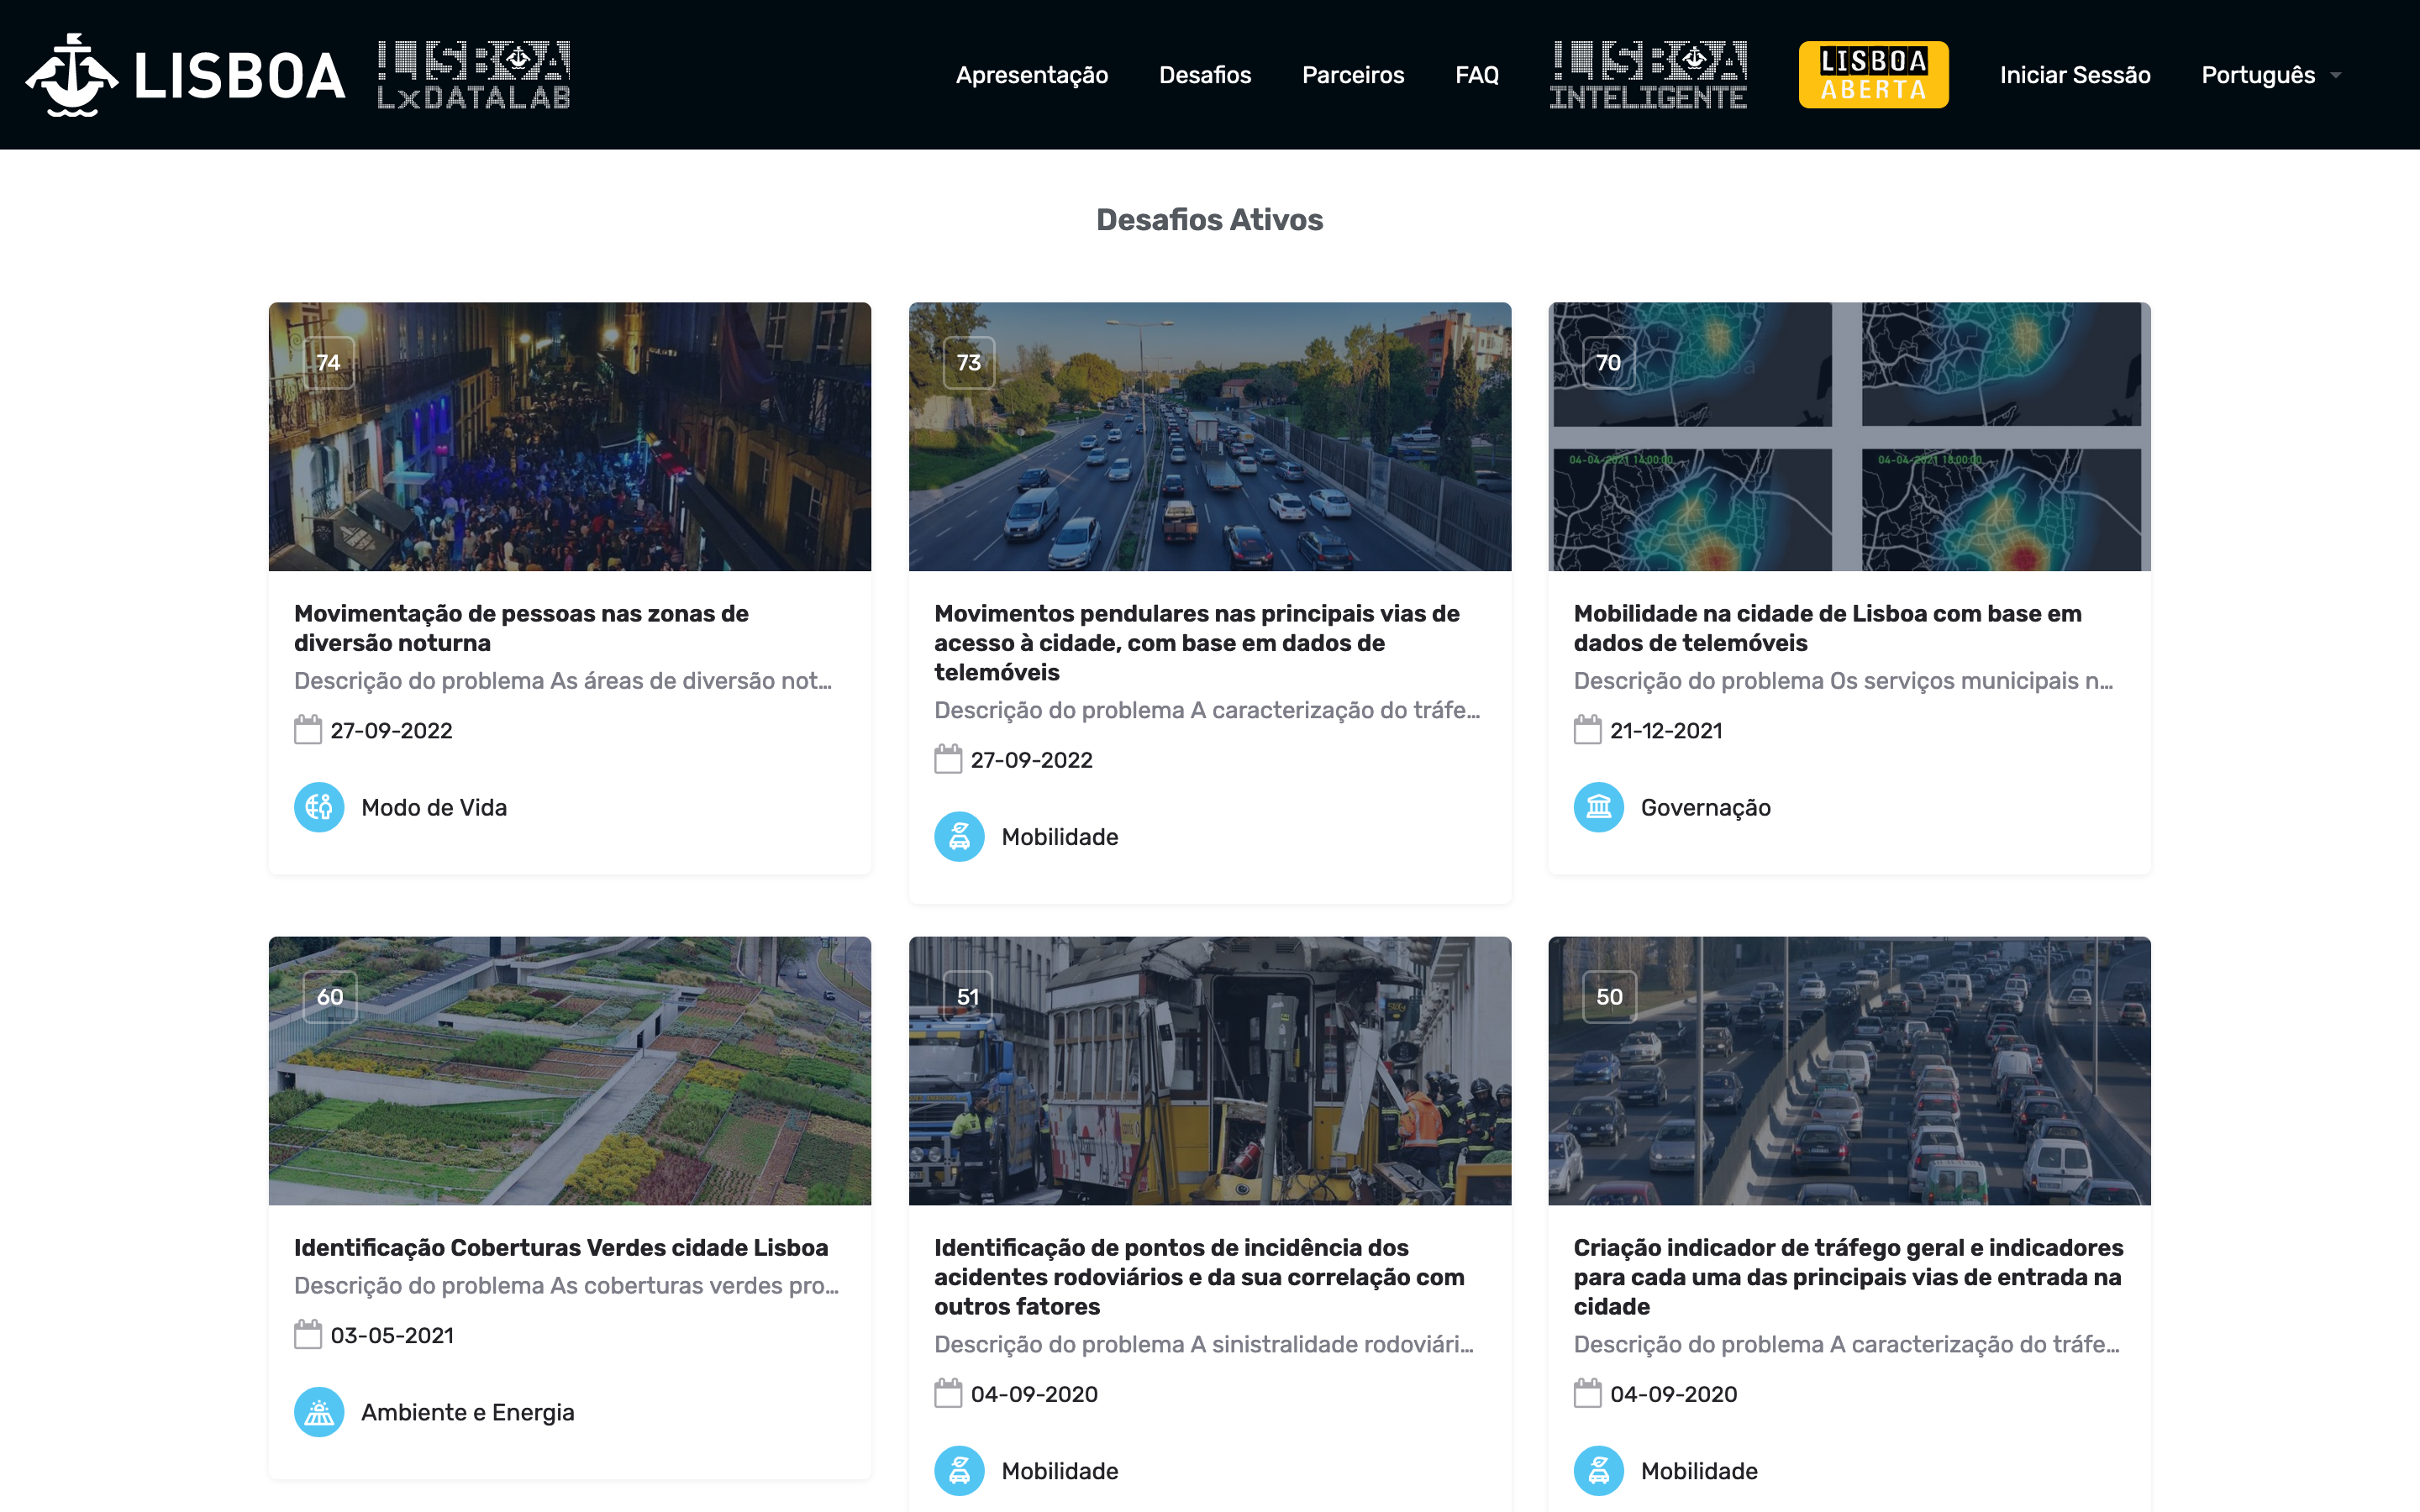This screenshot has height=1512, width=2420.
Task: Open Mobilidade na cidade de Lisboa challenge title
Action: [x=1827, y=628]
